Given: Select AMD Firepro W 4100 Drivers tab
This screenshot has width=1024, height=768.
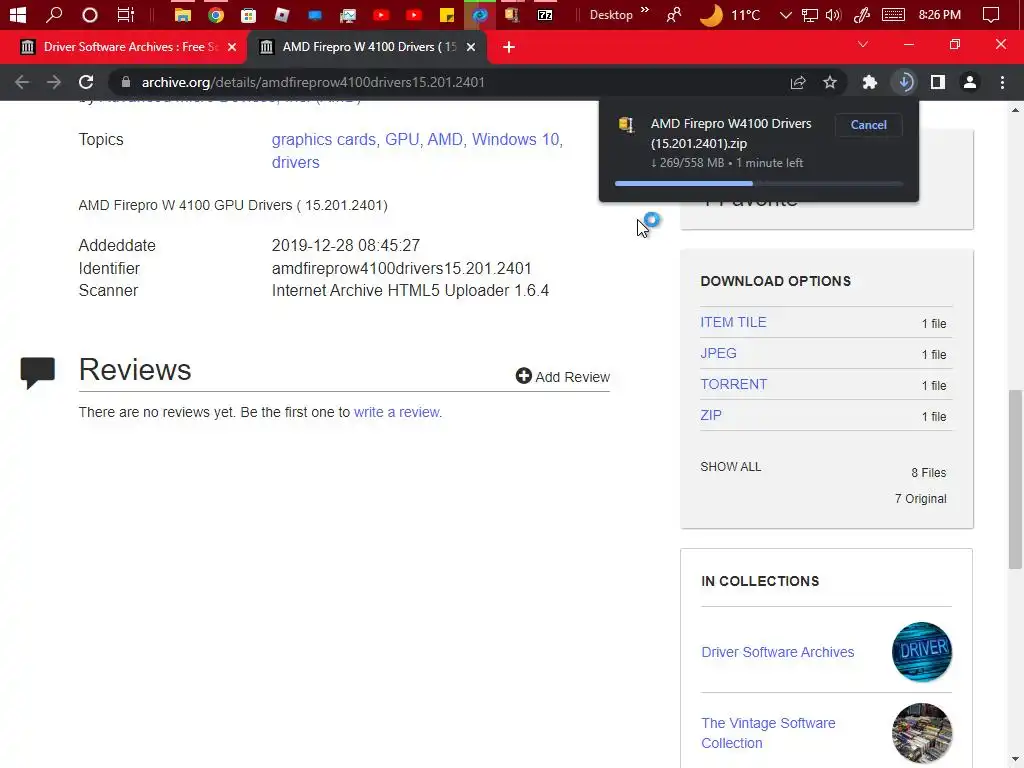Looking at the screenshot, I should click(366, 47).
